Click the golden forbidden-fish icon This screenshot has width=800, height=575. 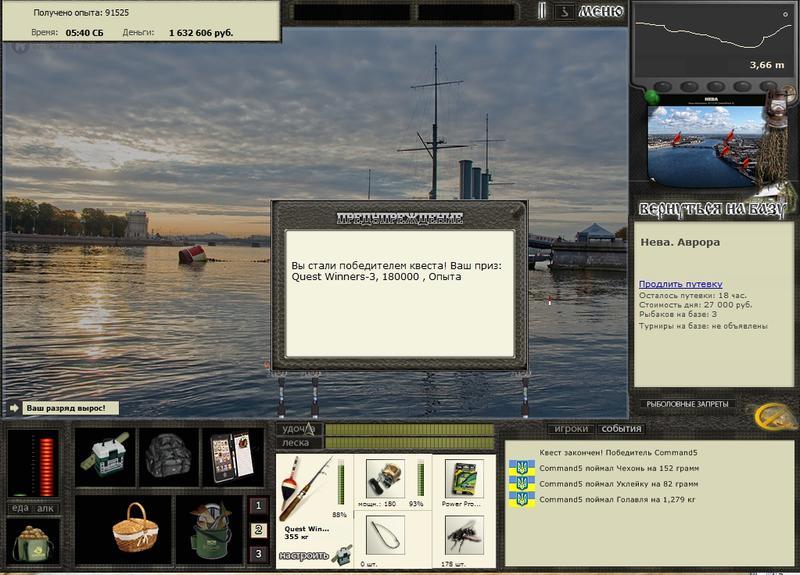[773, 416]
